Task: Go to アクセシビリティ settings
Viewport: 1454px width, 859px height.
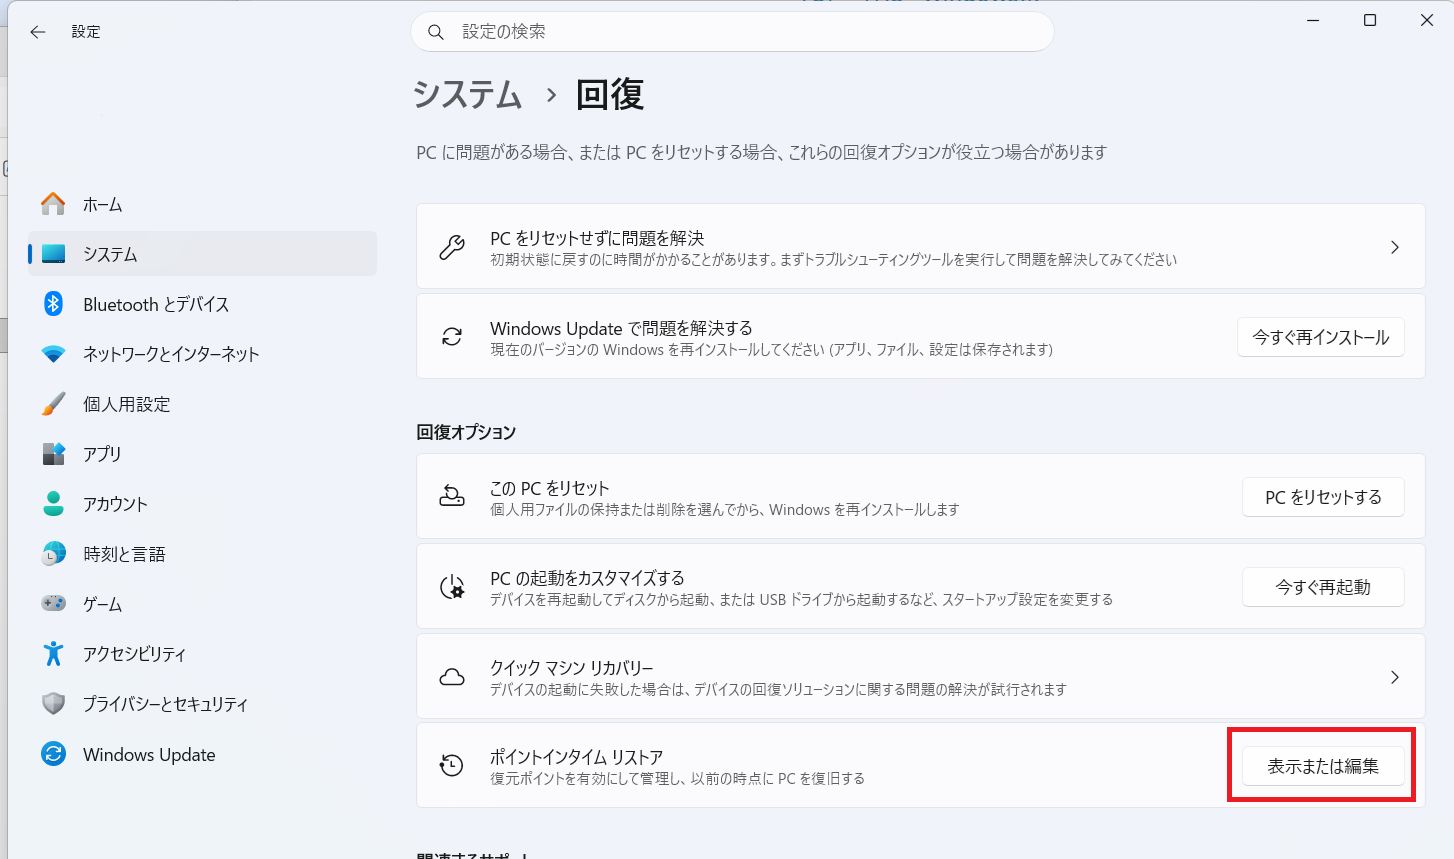Action: tap(202, 654)
